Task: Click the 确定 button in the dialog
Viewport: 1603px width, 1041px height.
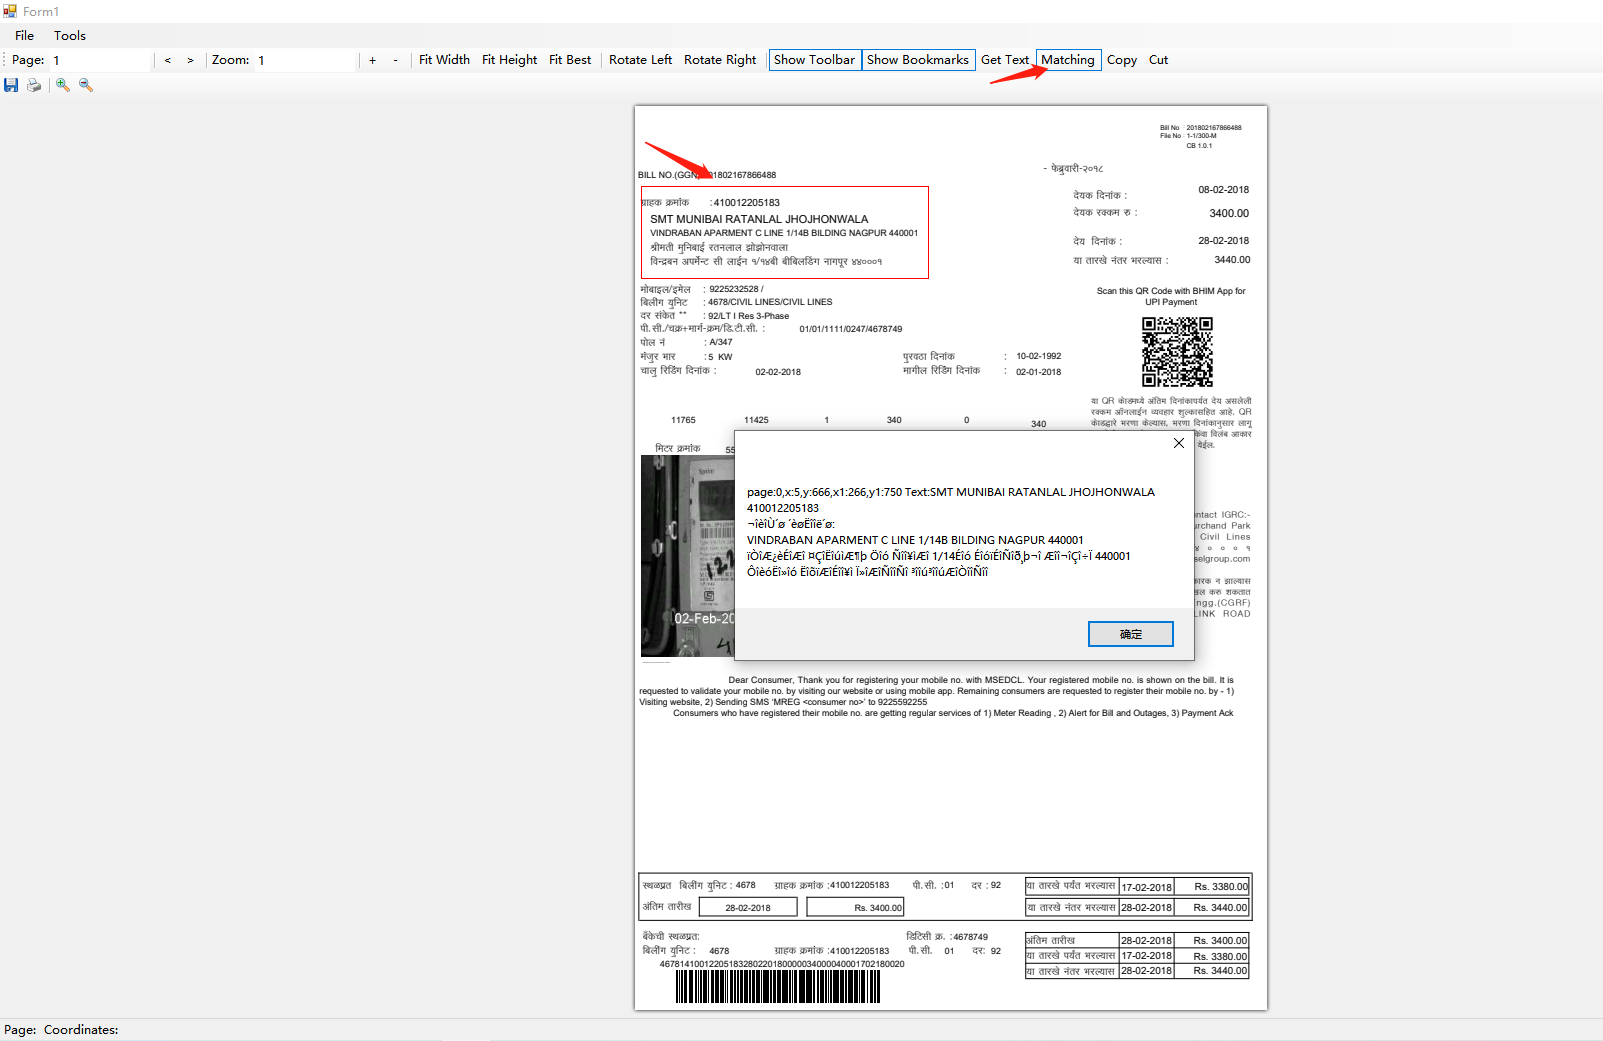Action: (x=1130, y=634)
